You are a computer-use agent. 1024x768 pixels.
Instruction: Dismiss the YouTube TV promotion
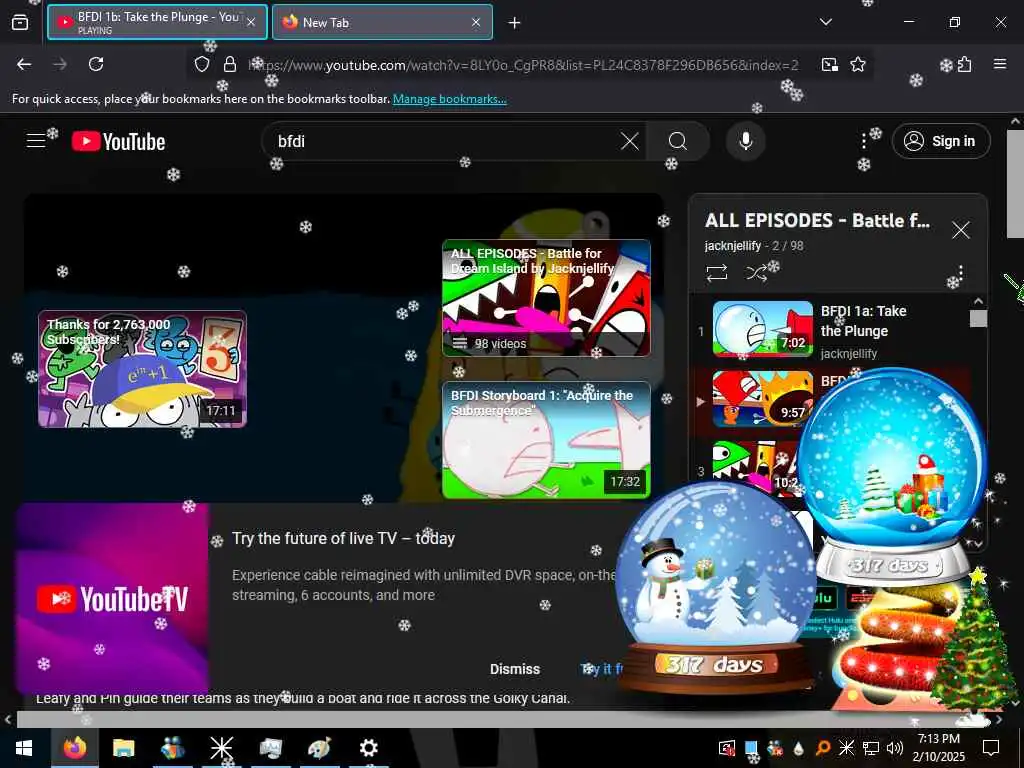[515, 669]
